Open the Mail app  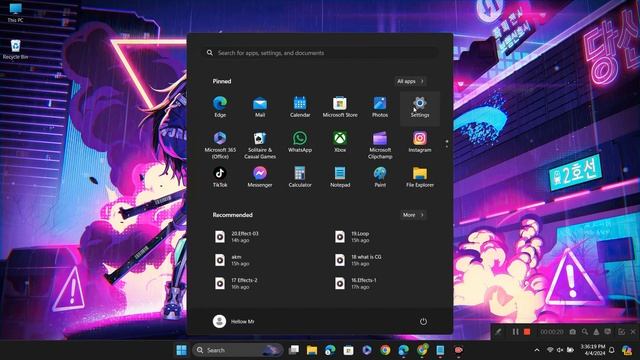[x=260, y=107]
